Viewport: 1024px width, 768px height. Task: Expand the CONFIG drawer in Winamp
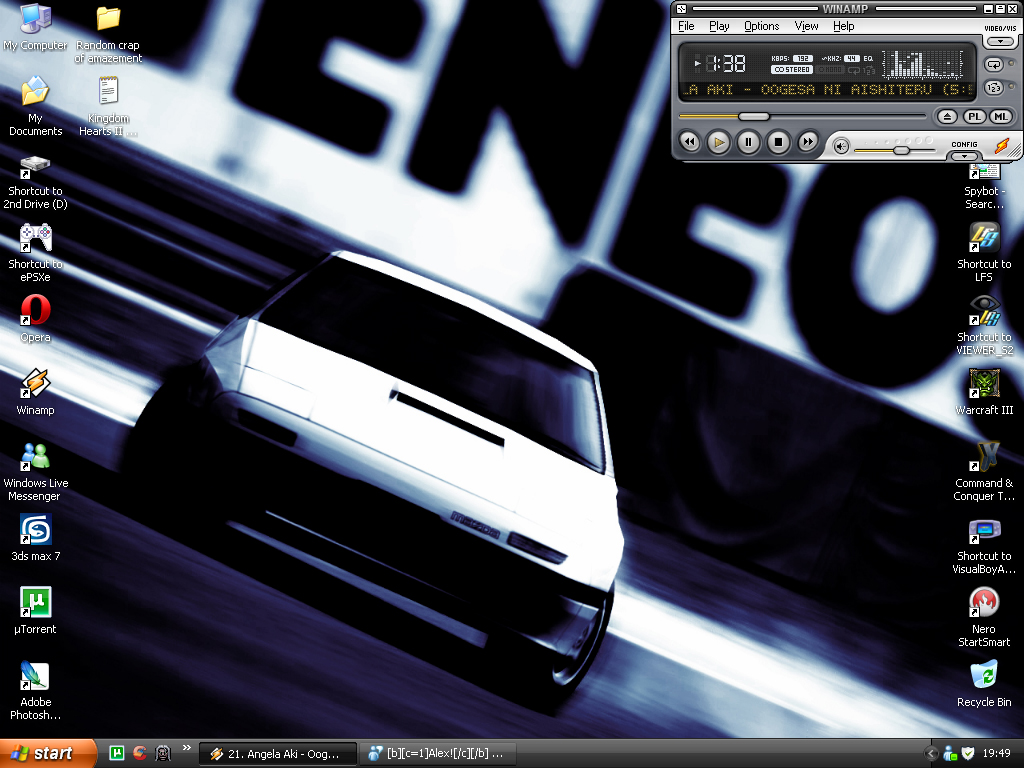[x=965, y=156]
